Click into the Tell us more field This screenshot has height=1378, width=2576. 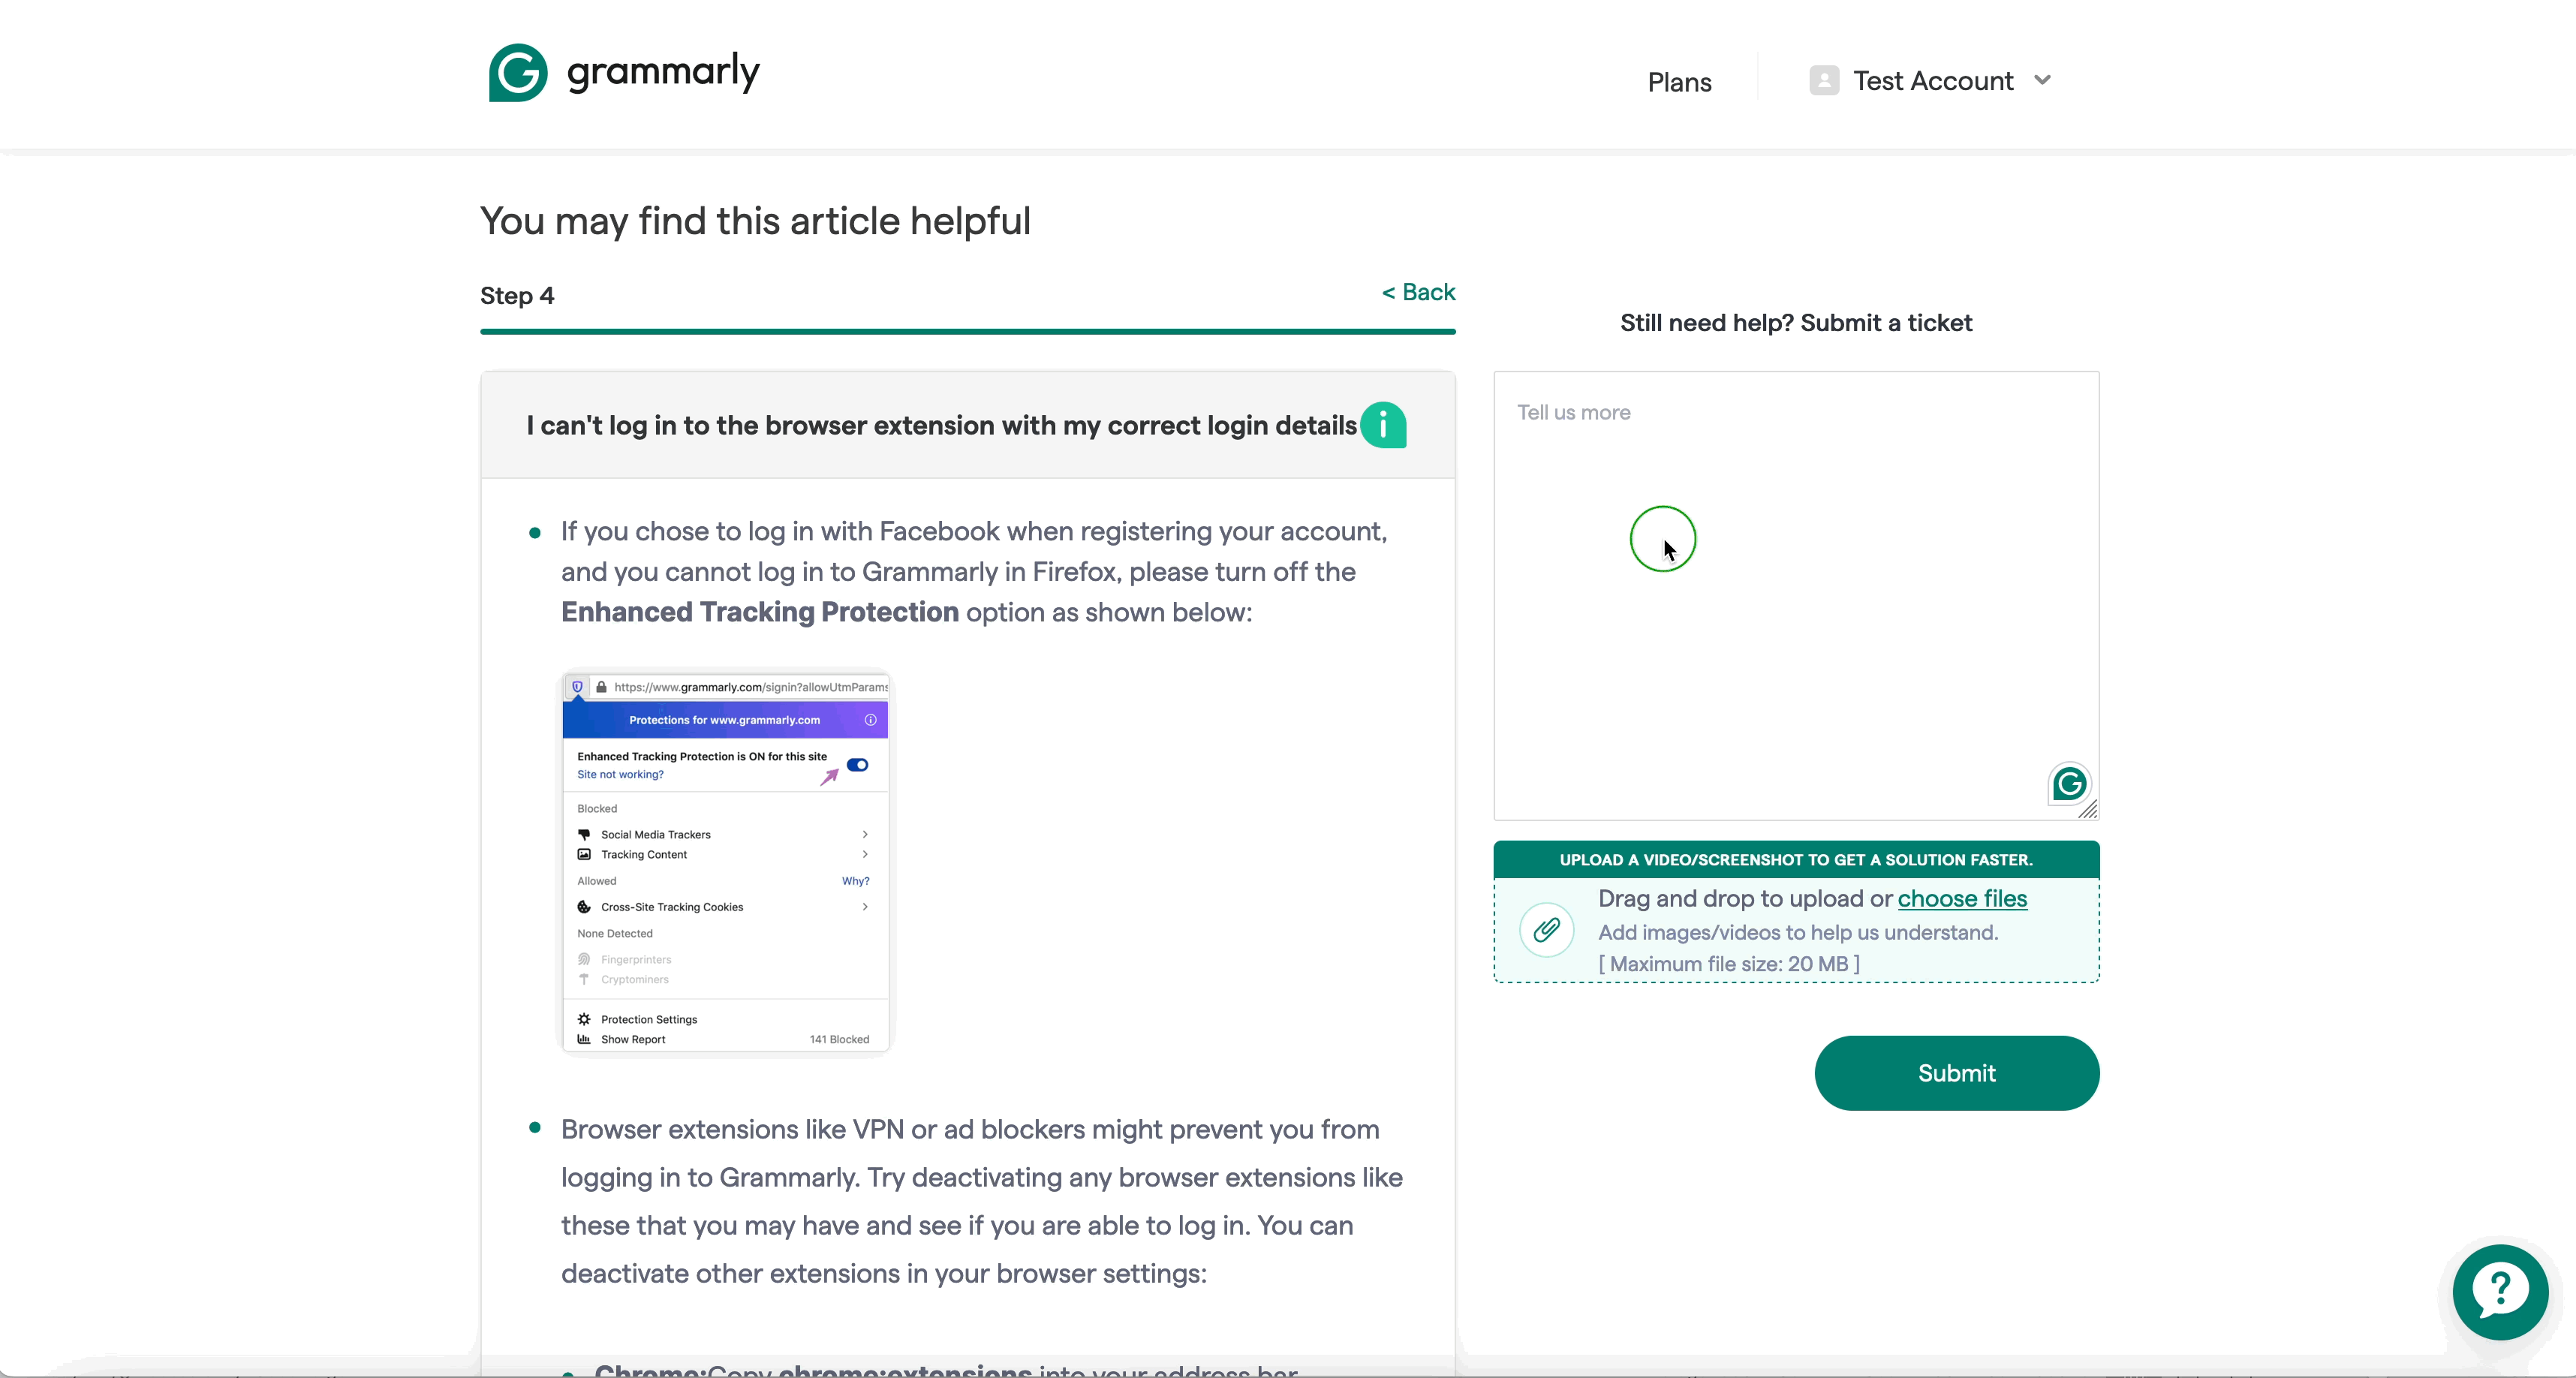(1796, 596)
